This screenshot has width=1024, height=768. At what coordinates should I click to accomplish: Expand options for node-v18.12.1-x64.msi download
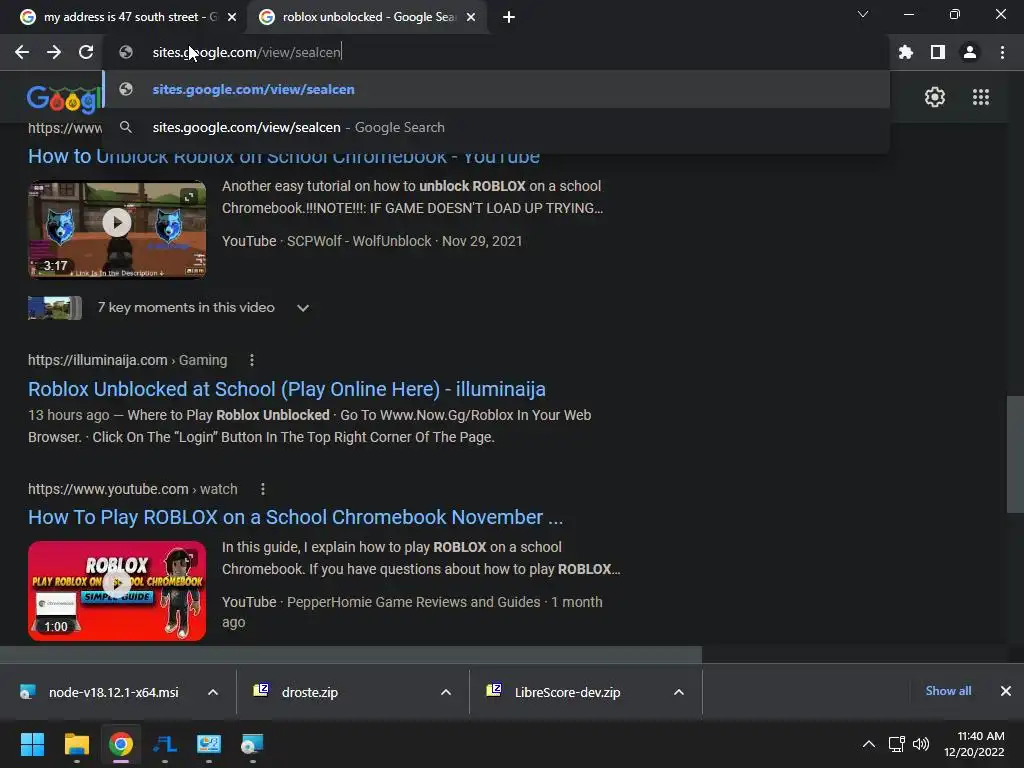point(213,692)
